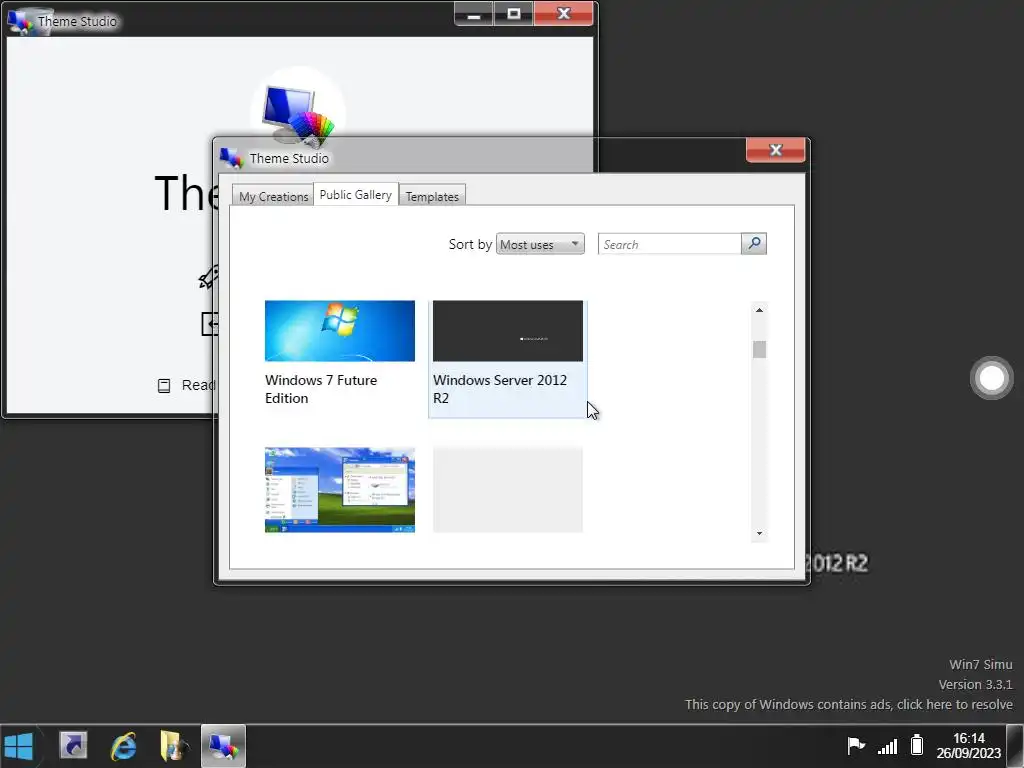Maximize the back Theme Studio window
1024x768 pixels.
(514, 14)
